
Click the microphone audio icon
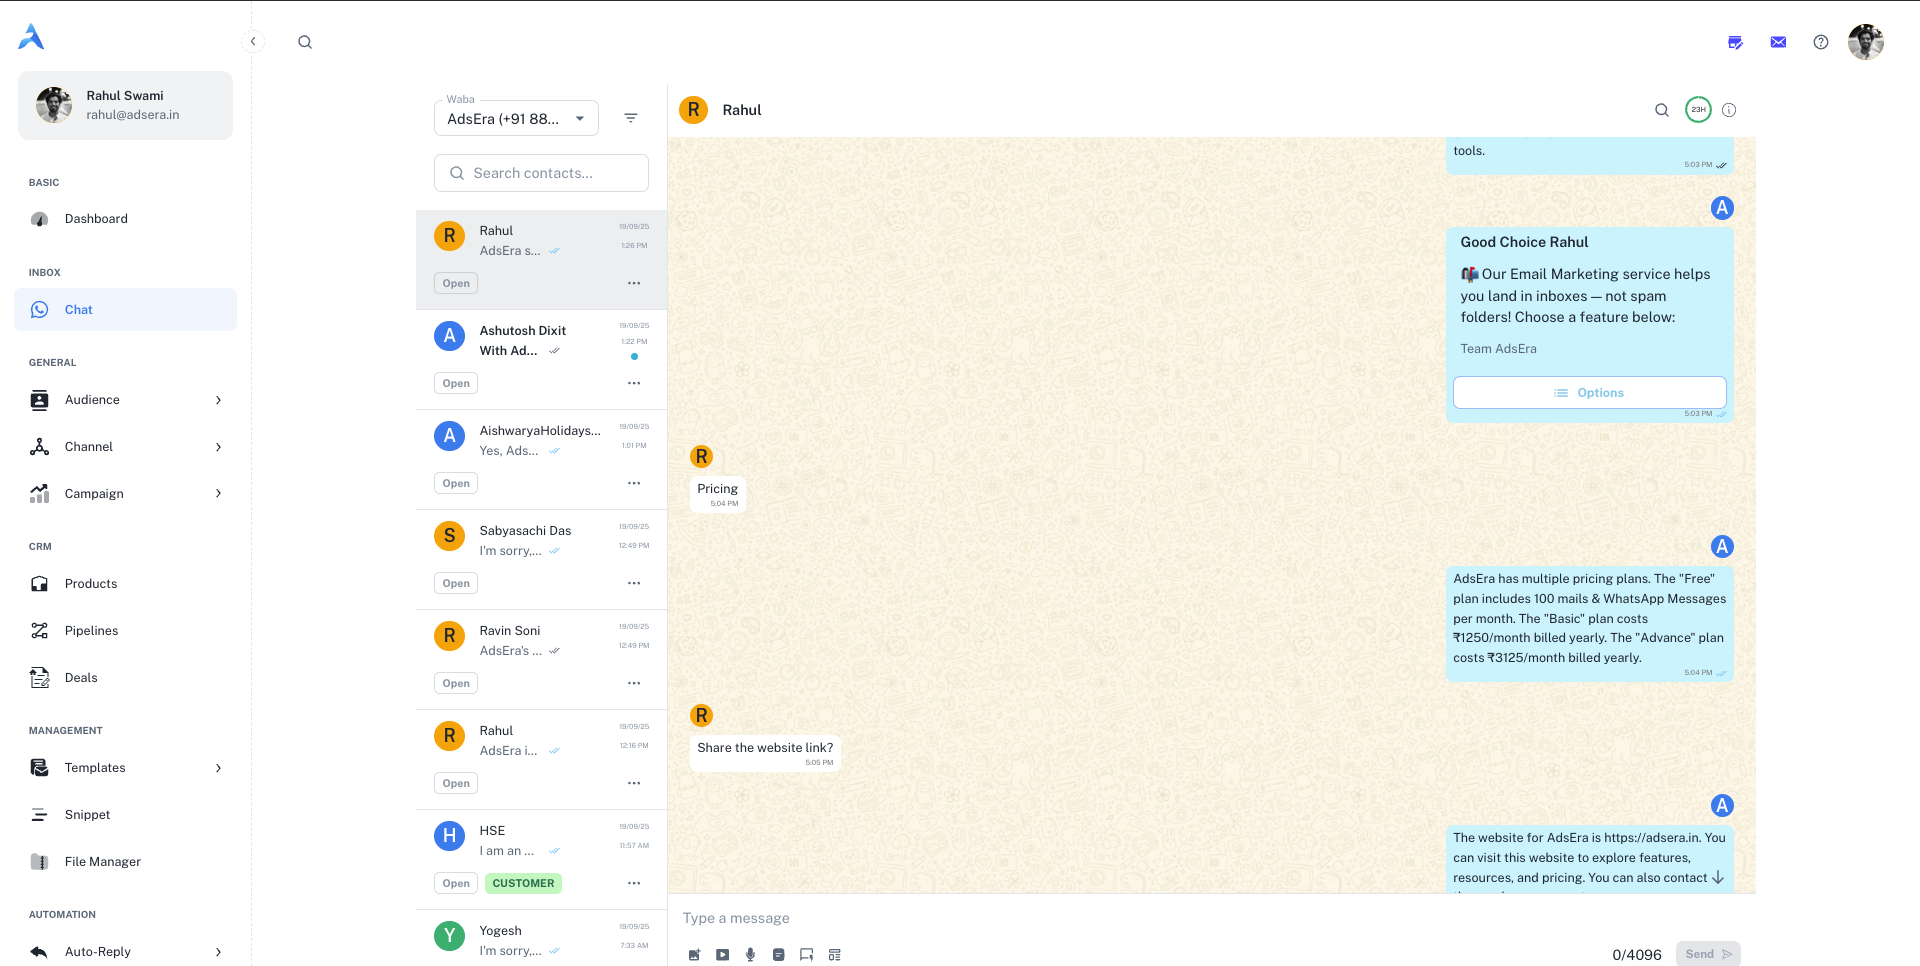coord(750,955)
